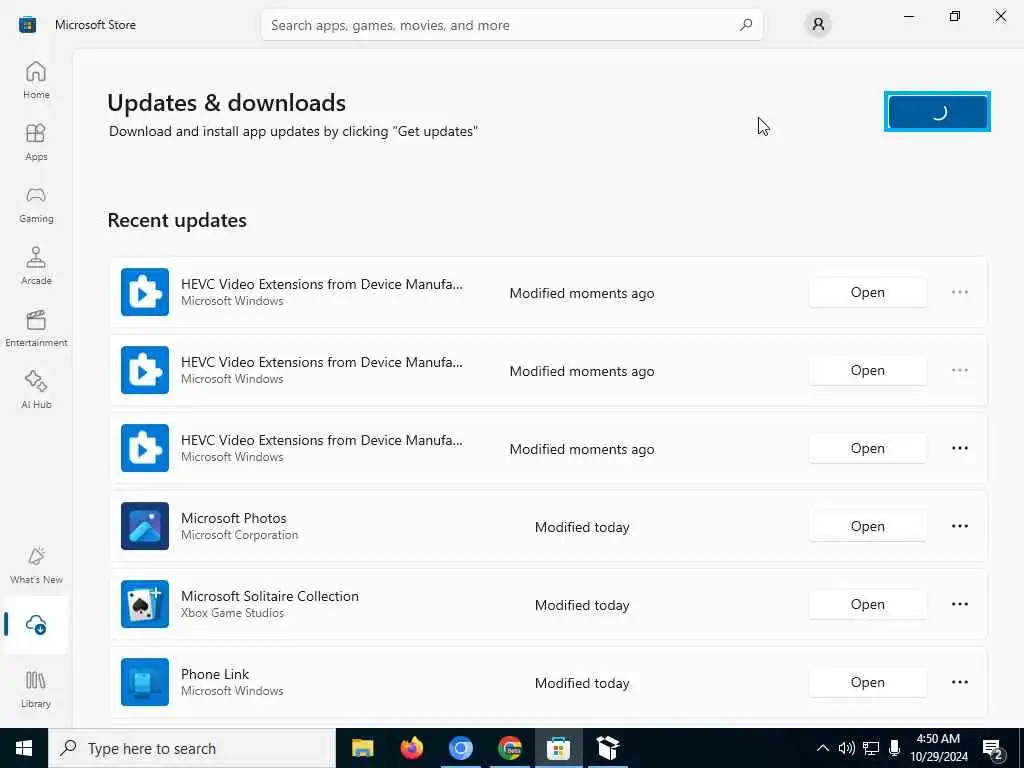Expand more options for Microsoft Solitaire Collection

point(959,604)
